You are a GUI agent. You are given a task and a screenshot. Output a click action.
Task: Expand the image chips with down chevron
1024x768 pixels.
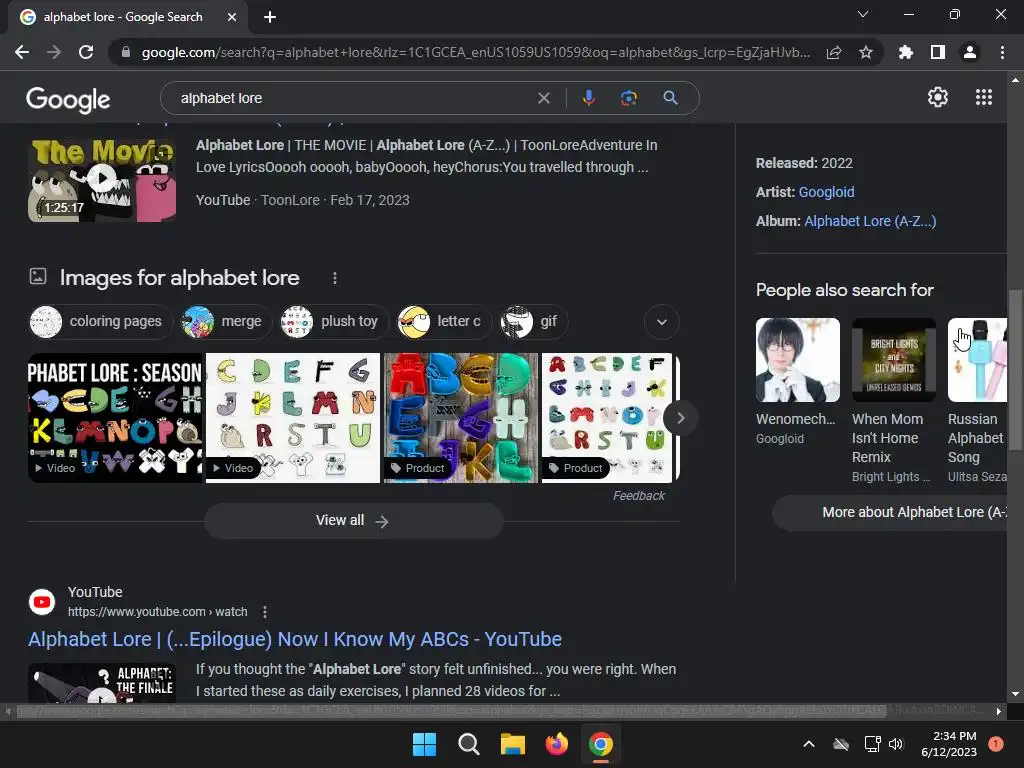pos(662,322)
